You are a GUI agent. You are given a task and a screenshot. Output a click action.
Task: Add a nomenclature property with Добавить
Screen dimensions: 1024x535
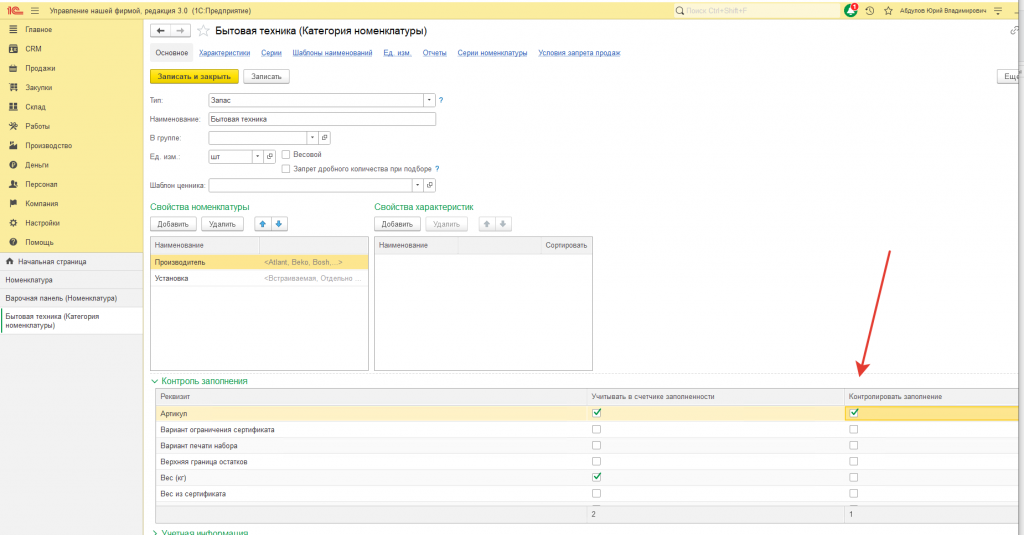click(x=173, y=224)
